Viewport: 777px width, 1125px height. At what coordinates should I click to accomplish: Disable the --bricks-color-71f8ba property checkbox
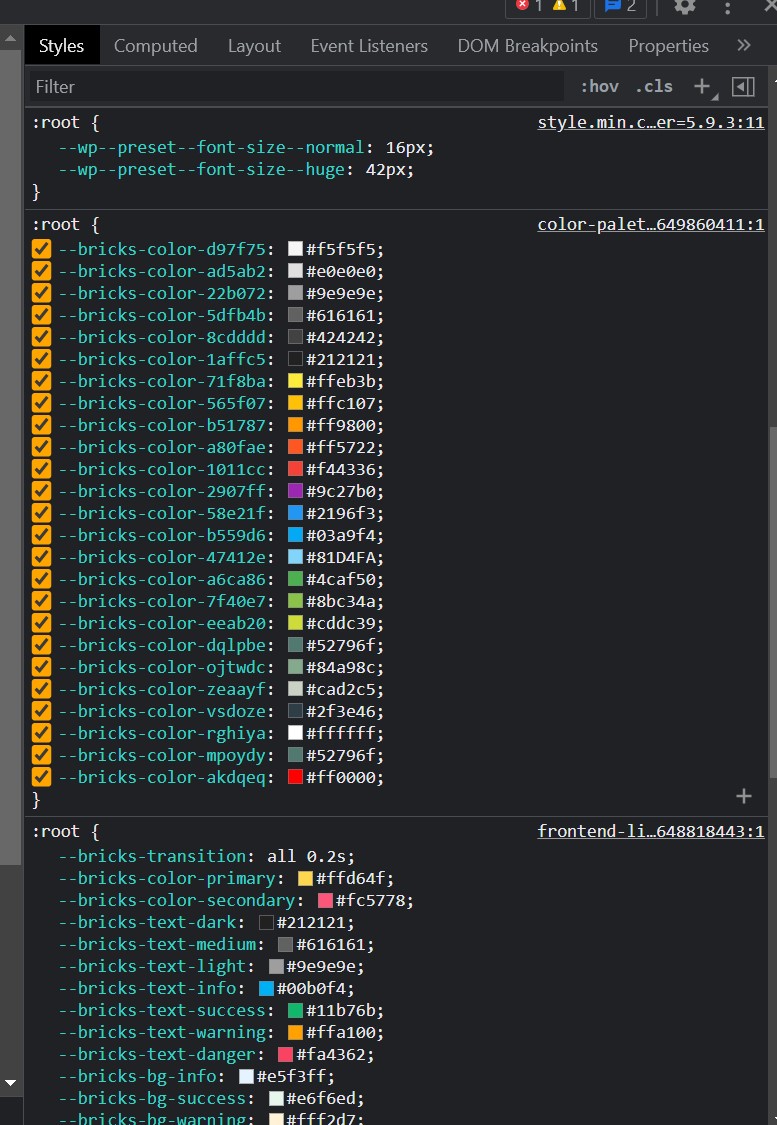42,381
